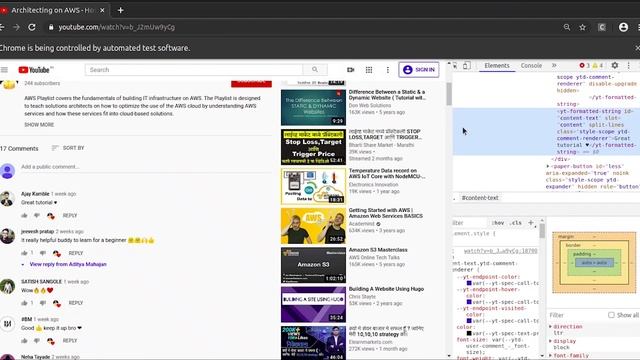Viewport: 640px width, 360px height.
Task: Expand view reply from Aditya Mahajan
Action: (x=68, y=264)
